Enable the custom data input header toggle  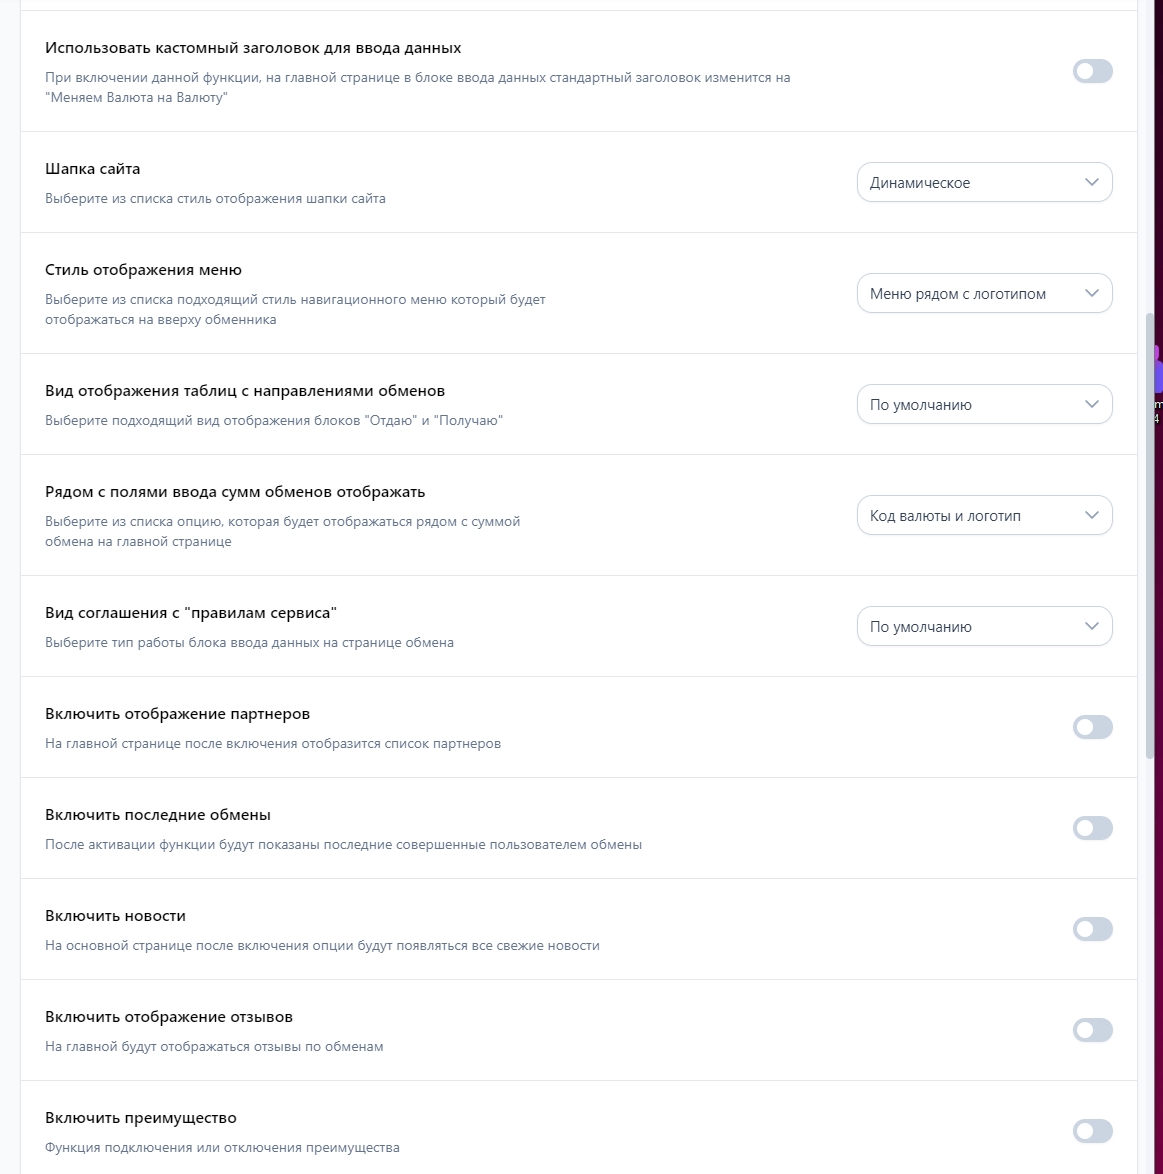pyautogui.click(x=1092, y=71)
